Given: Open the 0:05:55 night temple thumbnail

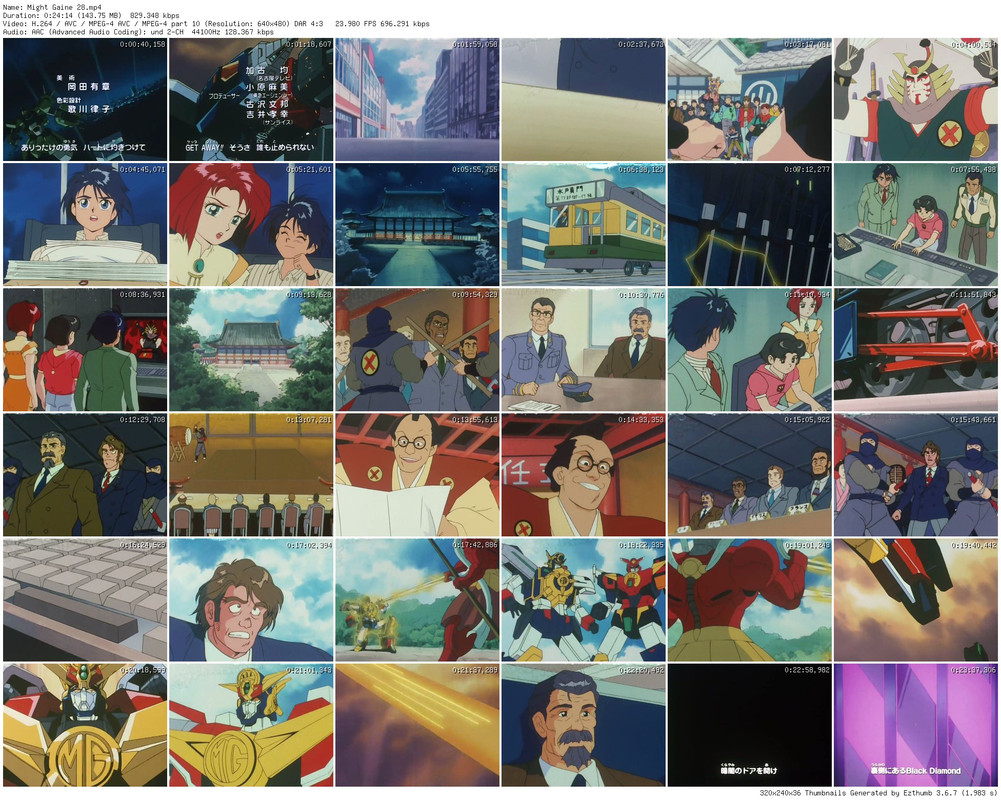Looking at the screenshot, I should pyautogui.click(x=418, y=225).
